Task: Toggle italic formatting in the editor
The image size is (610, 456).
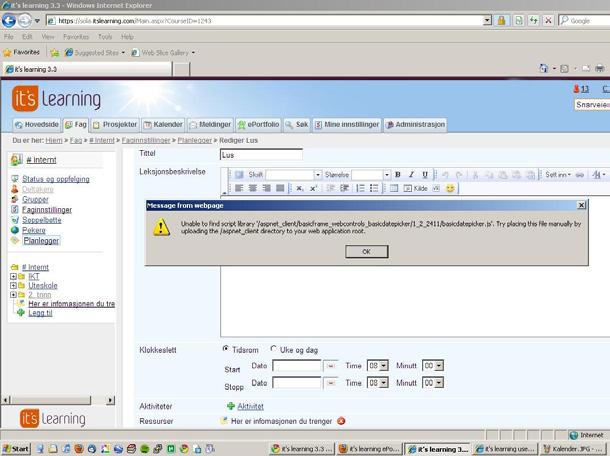Action: (x=411, y=175)
